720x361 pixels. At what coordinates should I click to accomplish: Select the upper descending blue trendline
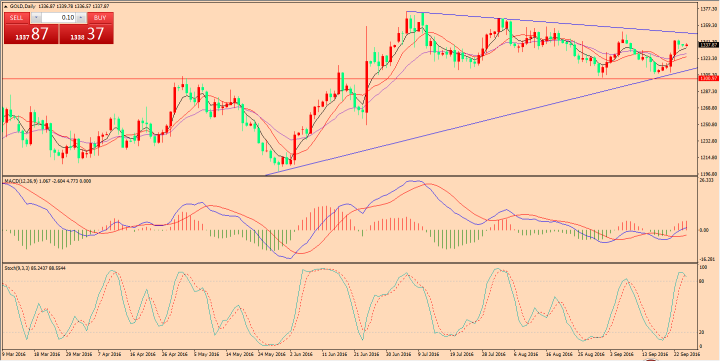(551, 22)
